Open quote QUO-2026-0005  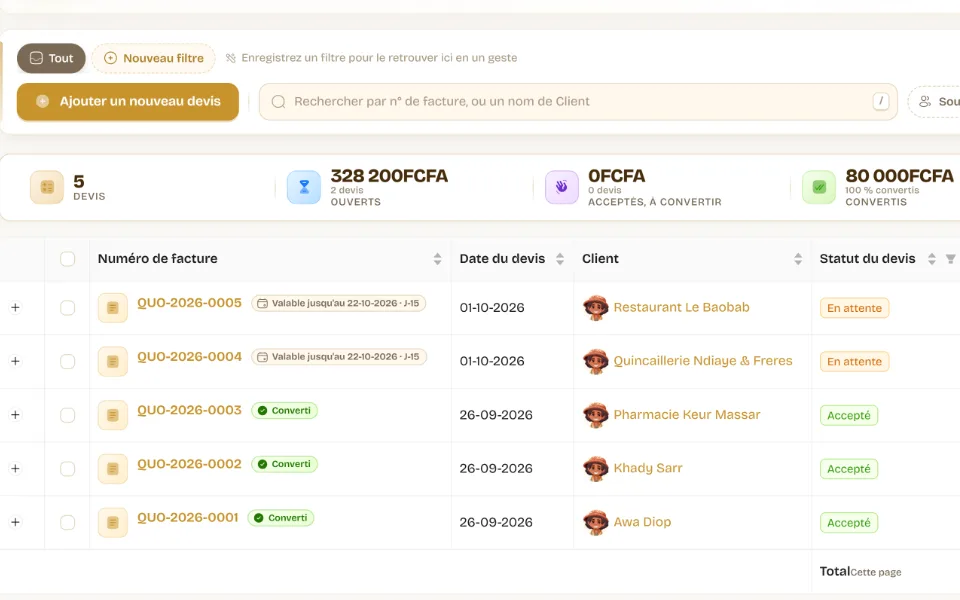click(x=189, y=302)
